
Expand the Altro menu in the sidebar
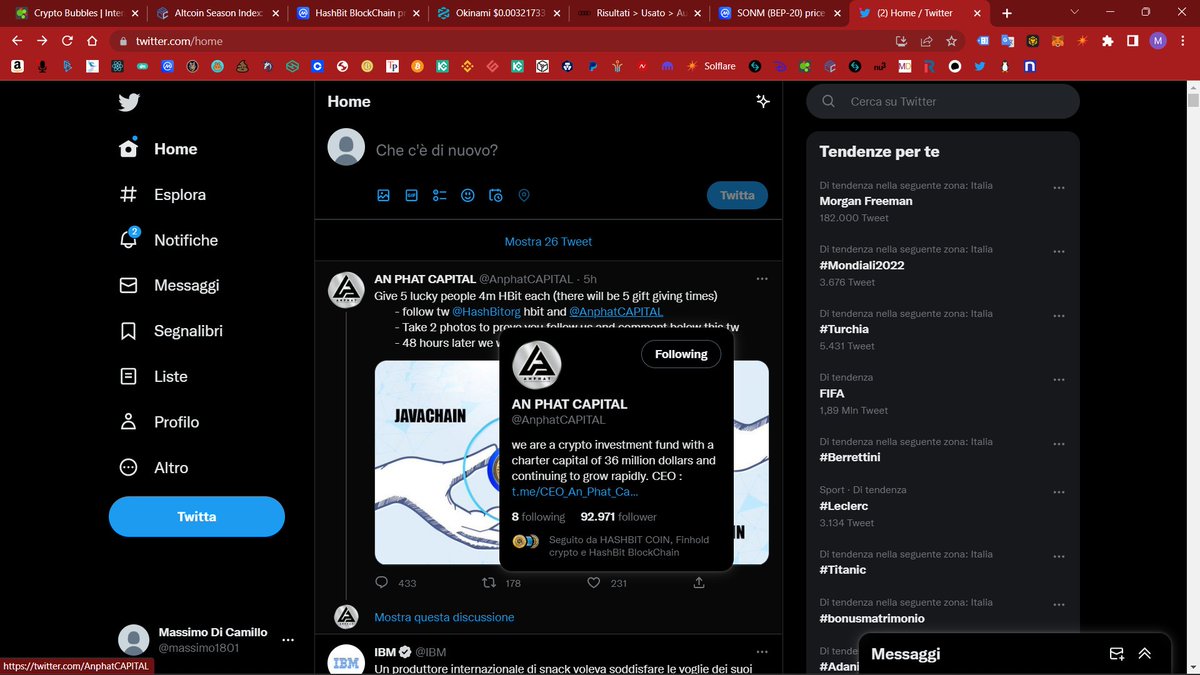(154, 467)
